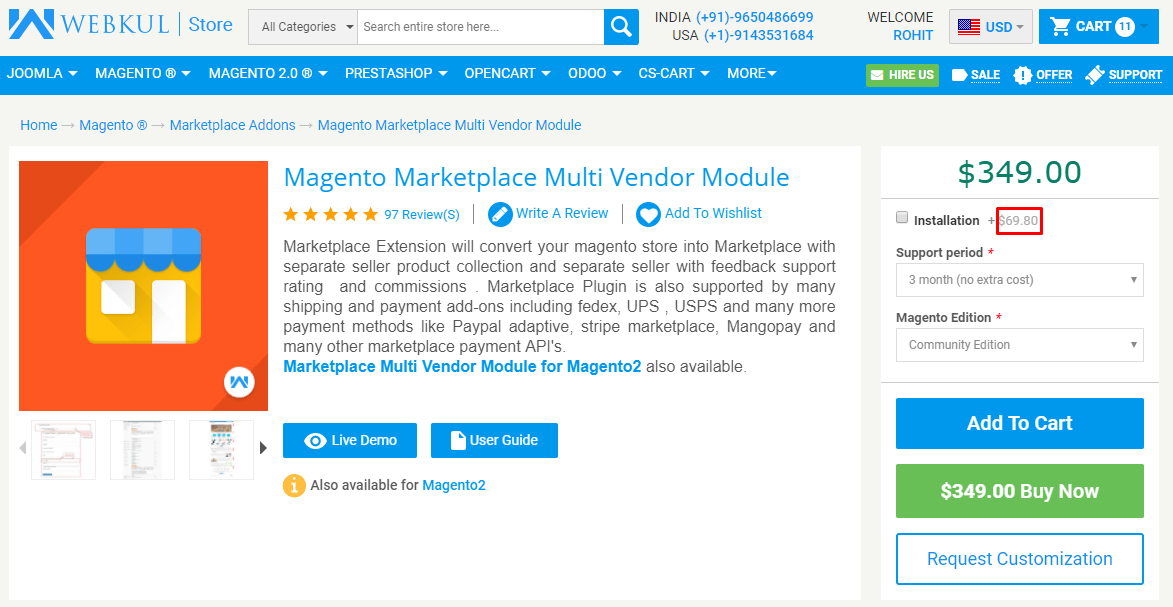Enable the Installation checkbox
This screenshot has width=1173, height=607.
pyautogui.click(x=901, y=218)
